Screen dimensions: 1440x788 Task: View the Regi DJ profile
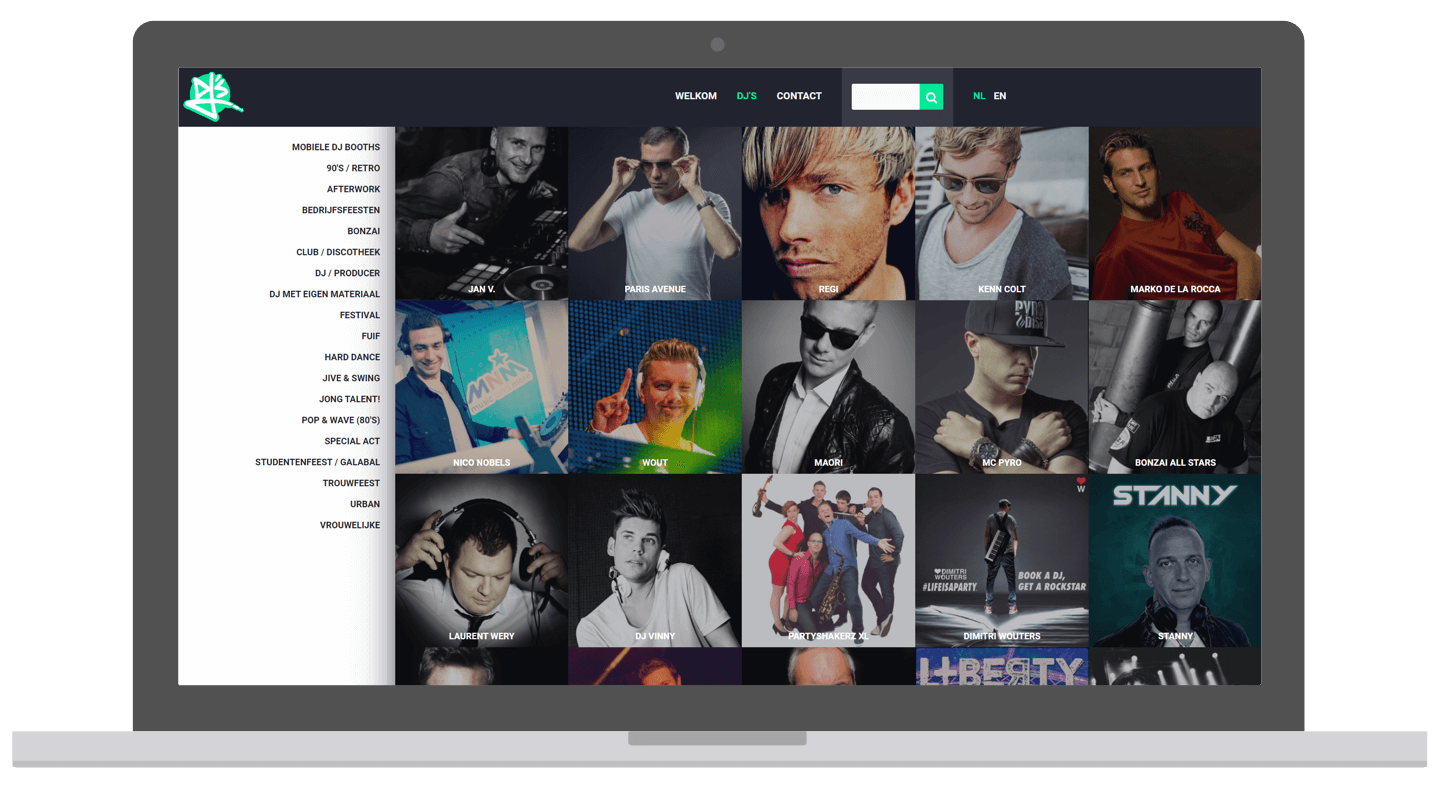coord(828,213)
